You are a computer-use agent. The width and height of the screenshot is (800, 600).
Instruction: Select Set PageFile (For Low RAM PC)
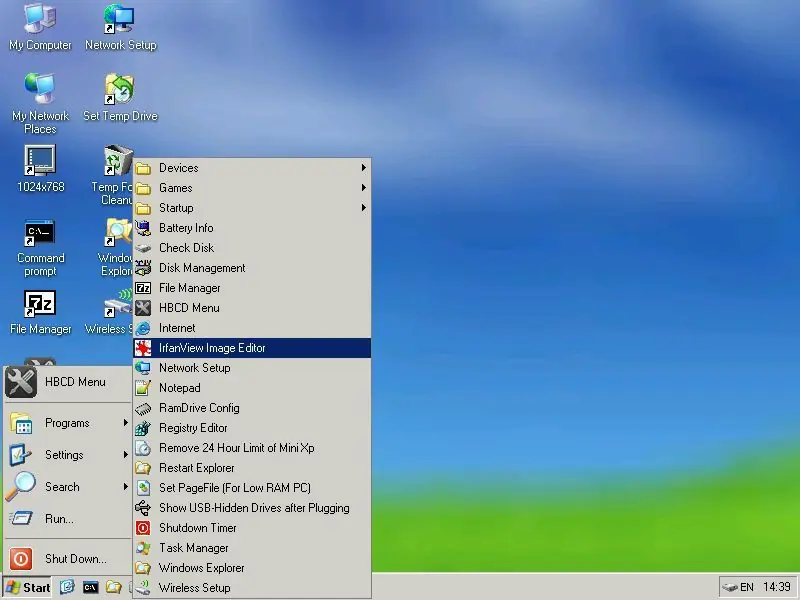pyautogui.click(x=252, y=488)
